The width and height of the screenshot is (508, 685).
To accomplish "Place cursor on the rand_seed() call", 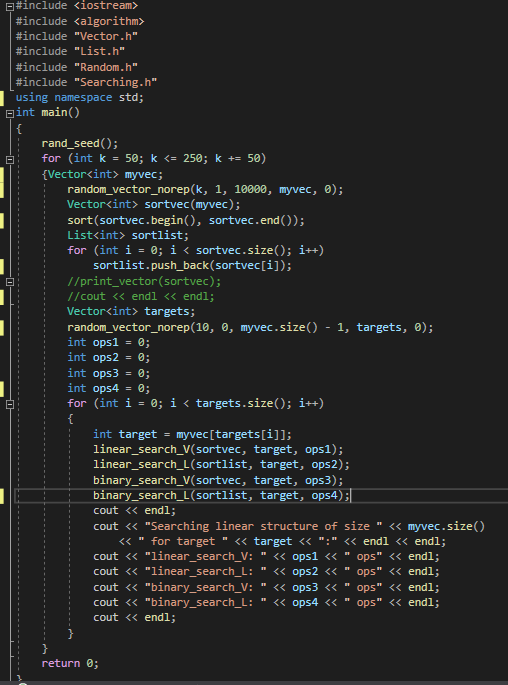I will [x=79, y=143].
